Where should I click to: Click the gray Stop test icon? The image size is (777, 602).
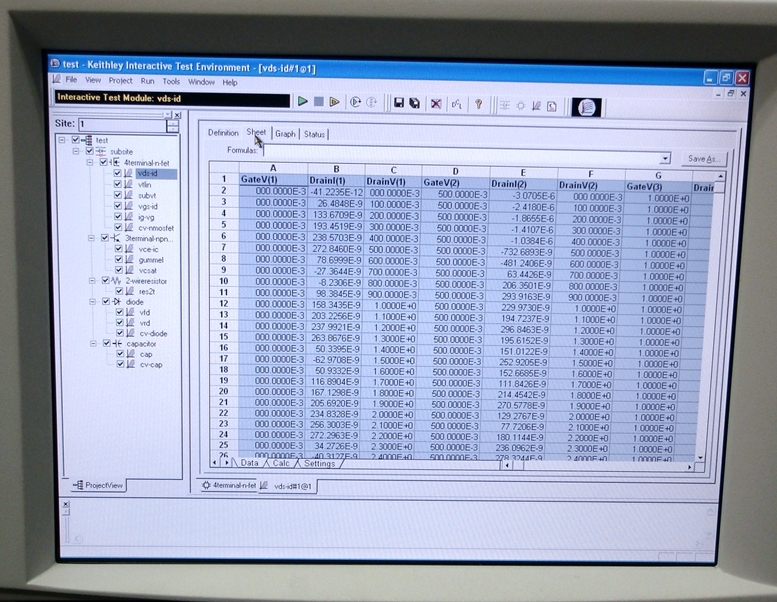(x=319, y=102)
